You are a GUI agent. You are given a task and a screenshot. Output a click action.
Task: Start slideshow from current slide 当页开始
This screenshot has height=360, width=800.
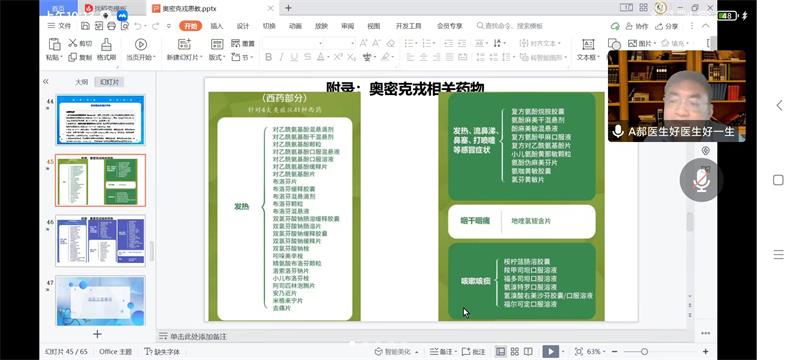coord(141,49)
